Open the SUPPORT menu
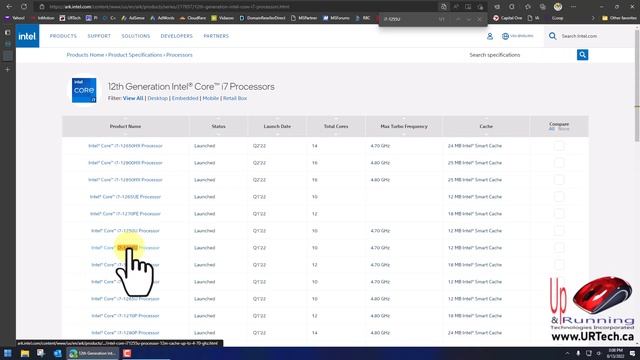The height and width of the screenshot is (360, 640). point(99,36)
